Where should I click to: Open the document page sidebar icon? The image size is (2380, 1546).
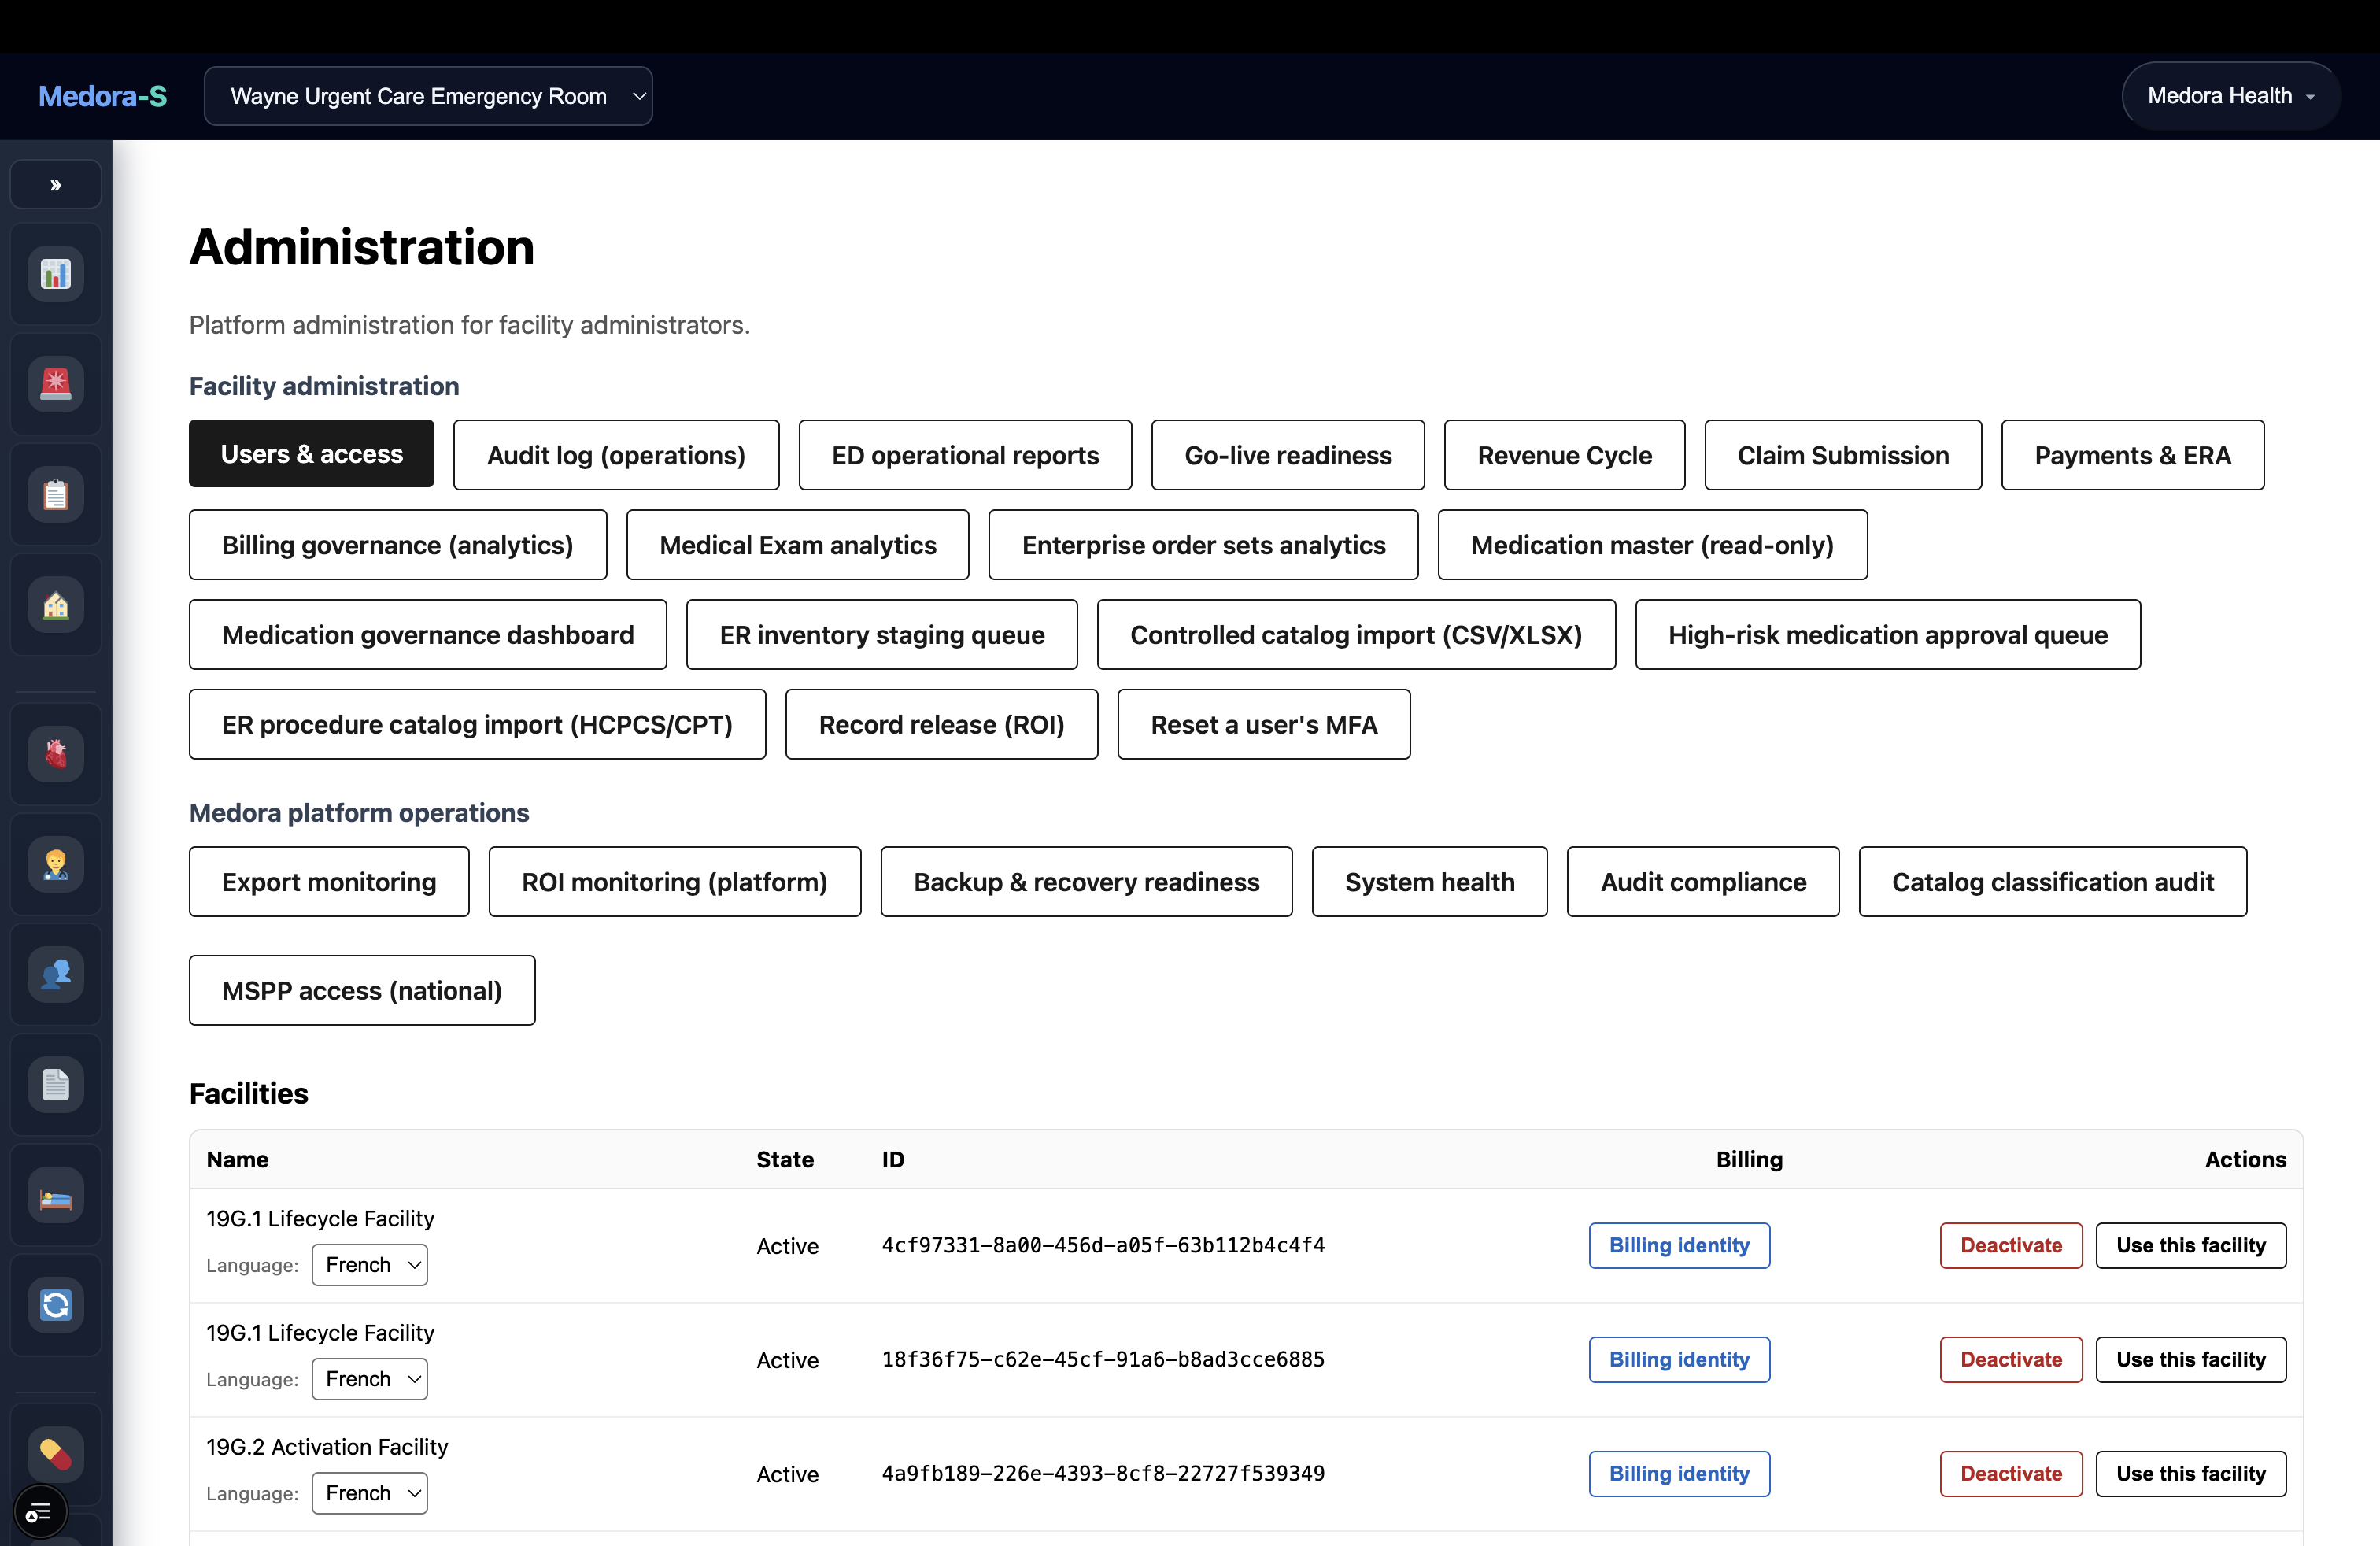(56, 1085)
